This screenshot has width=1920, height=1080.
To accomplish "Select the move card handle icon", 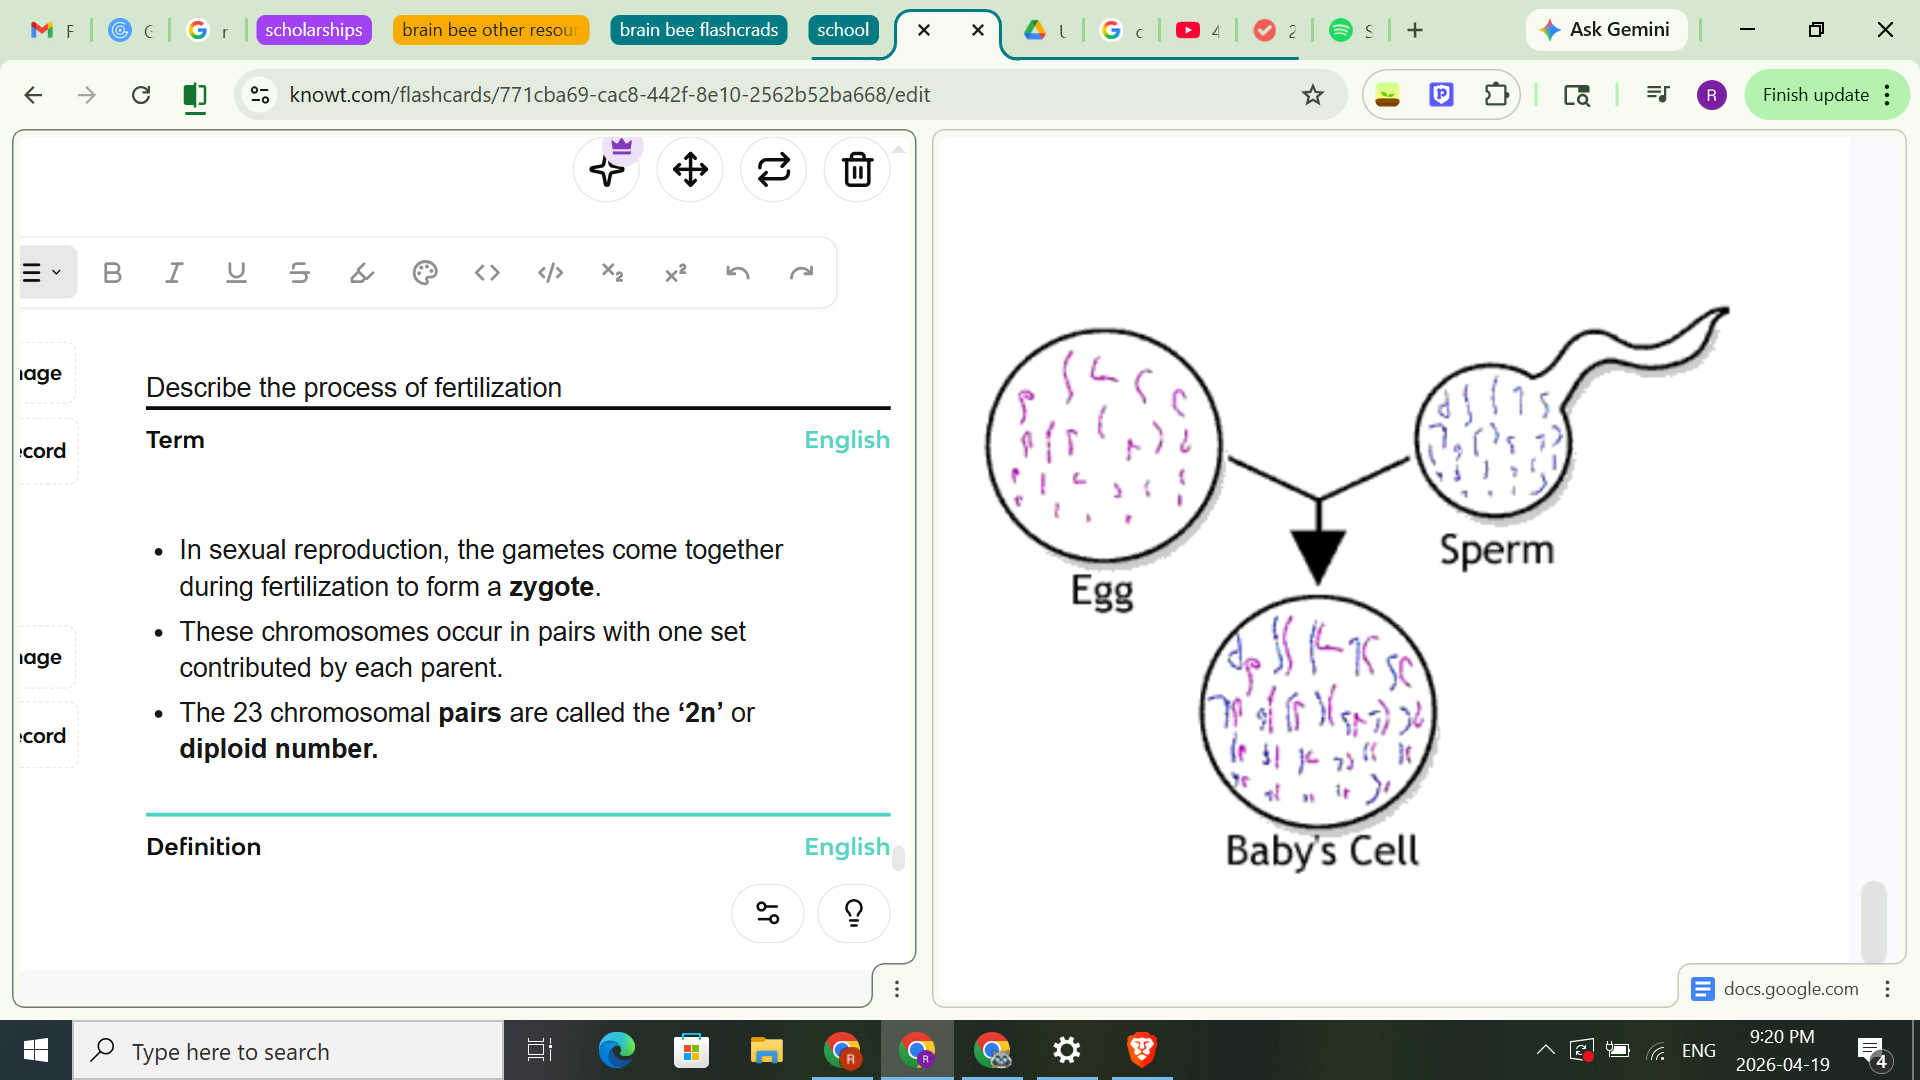I will point(689,170).
